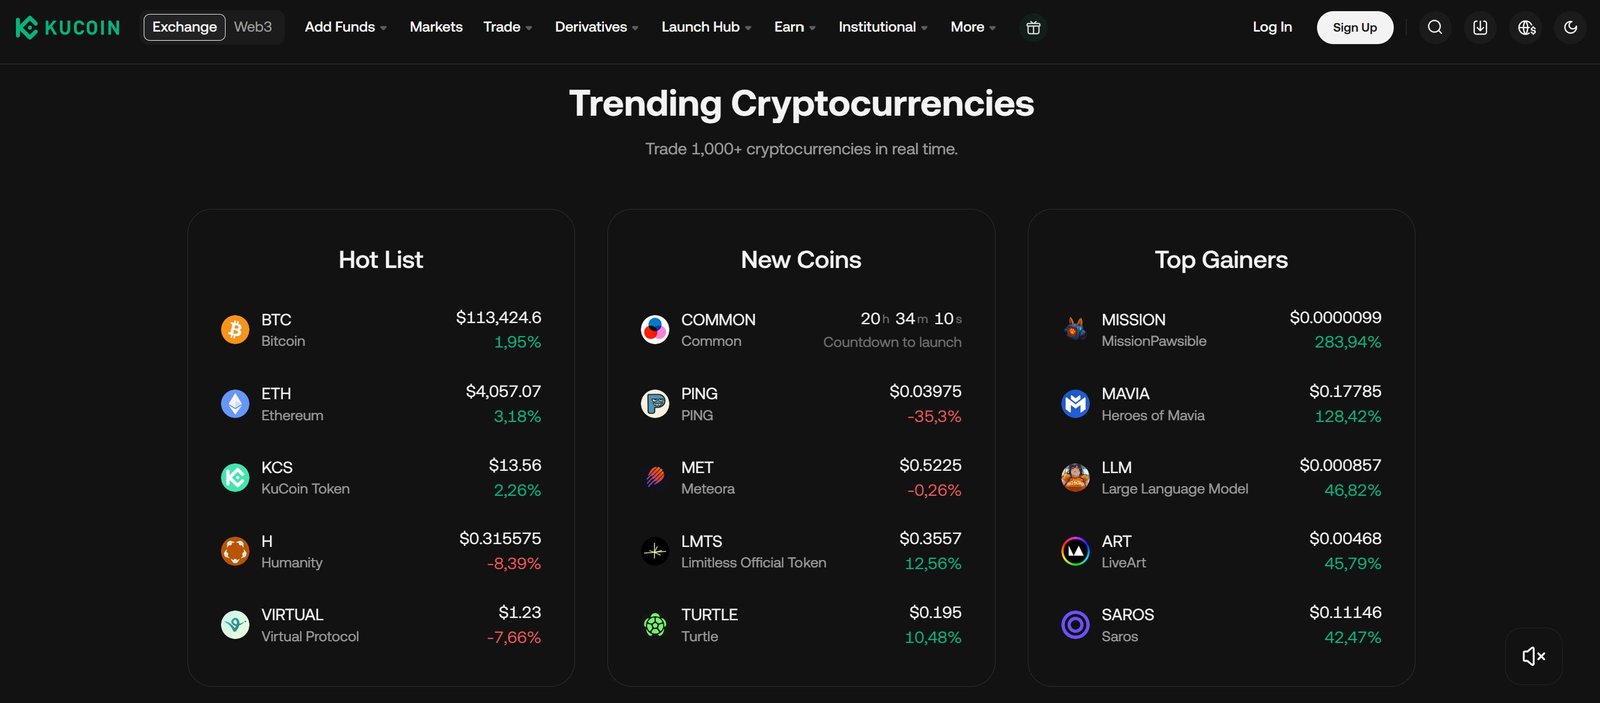Open the search icon in the header
The image size is (1600, 703).
pos(1435,27)
